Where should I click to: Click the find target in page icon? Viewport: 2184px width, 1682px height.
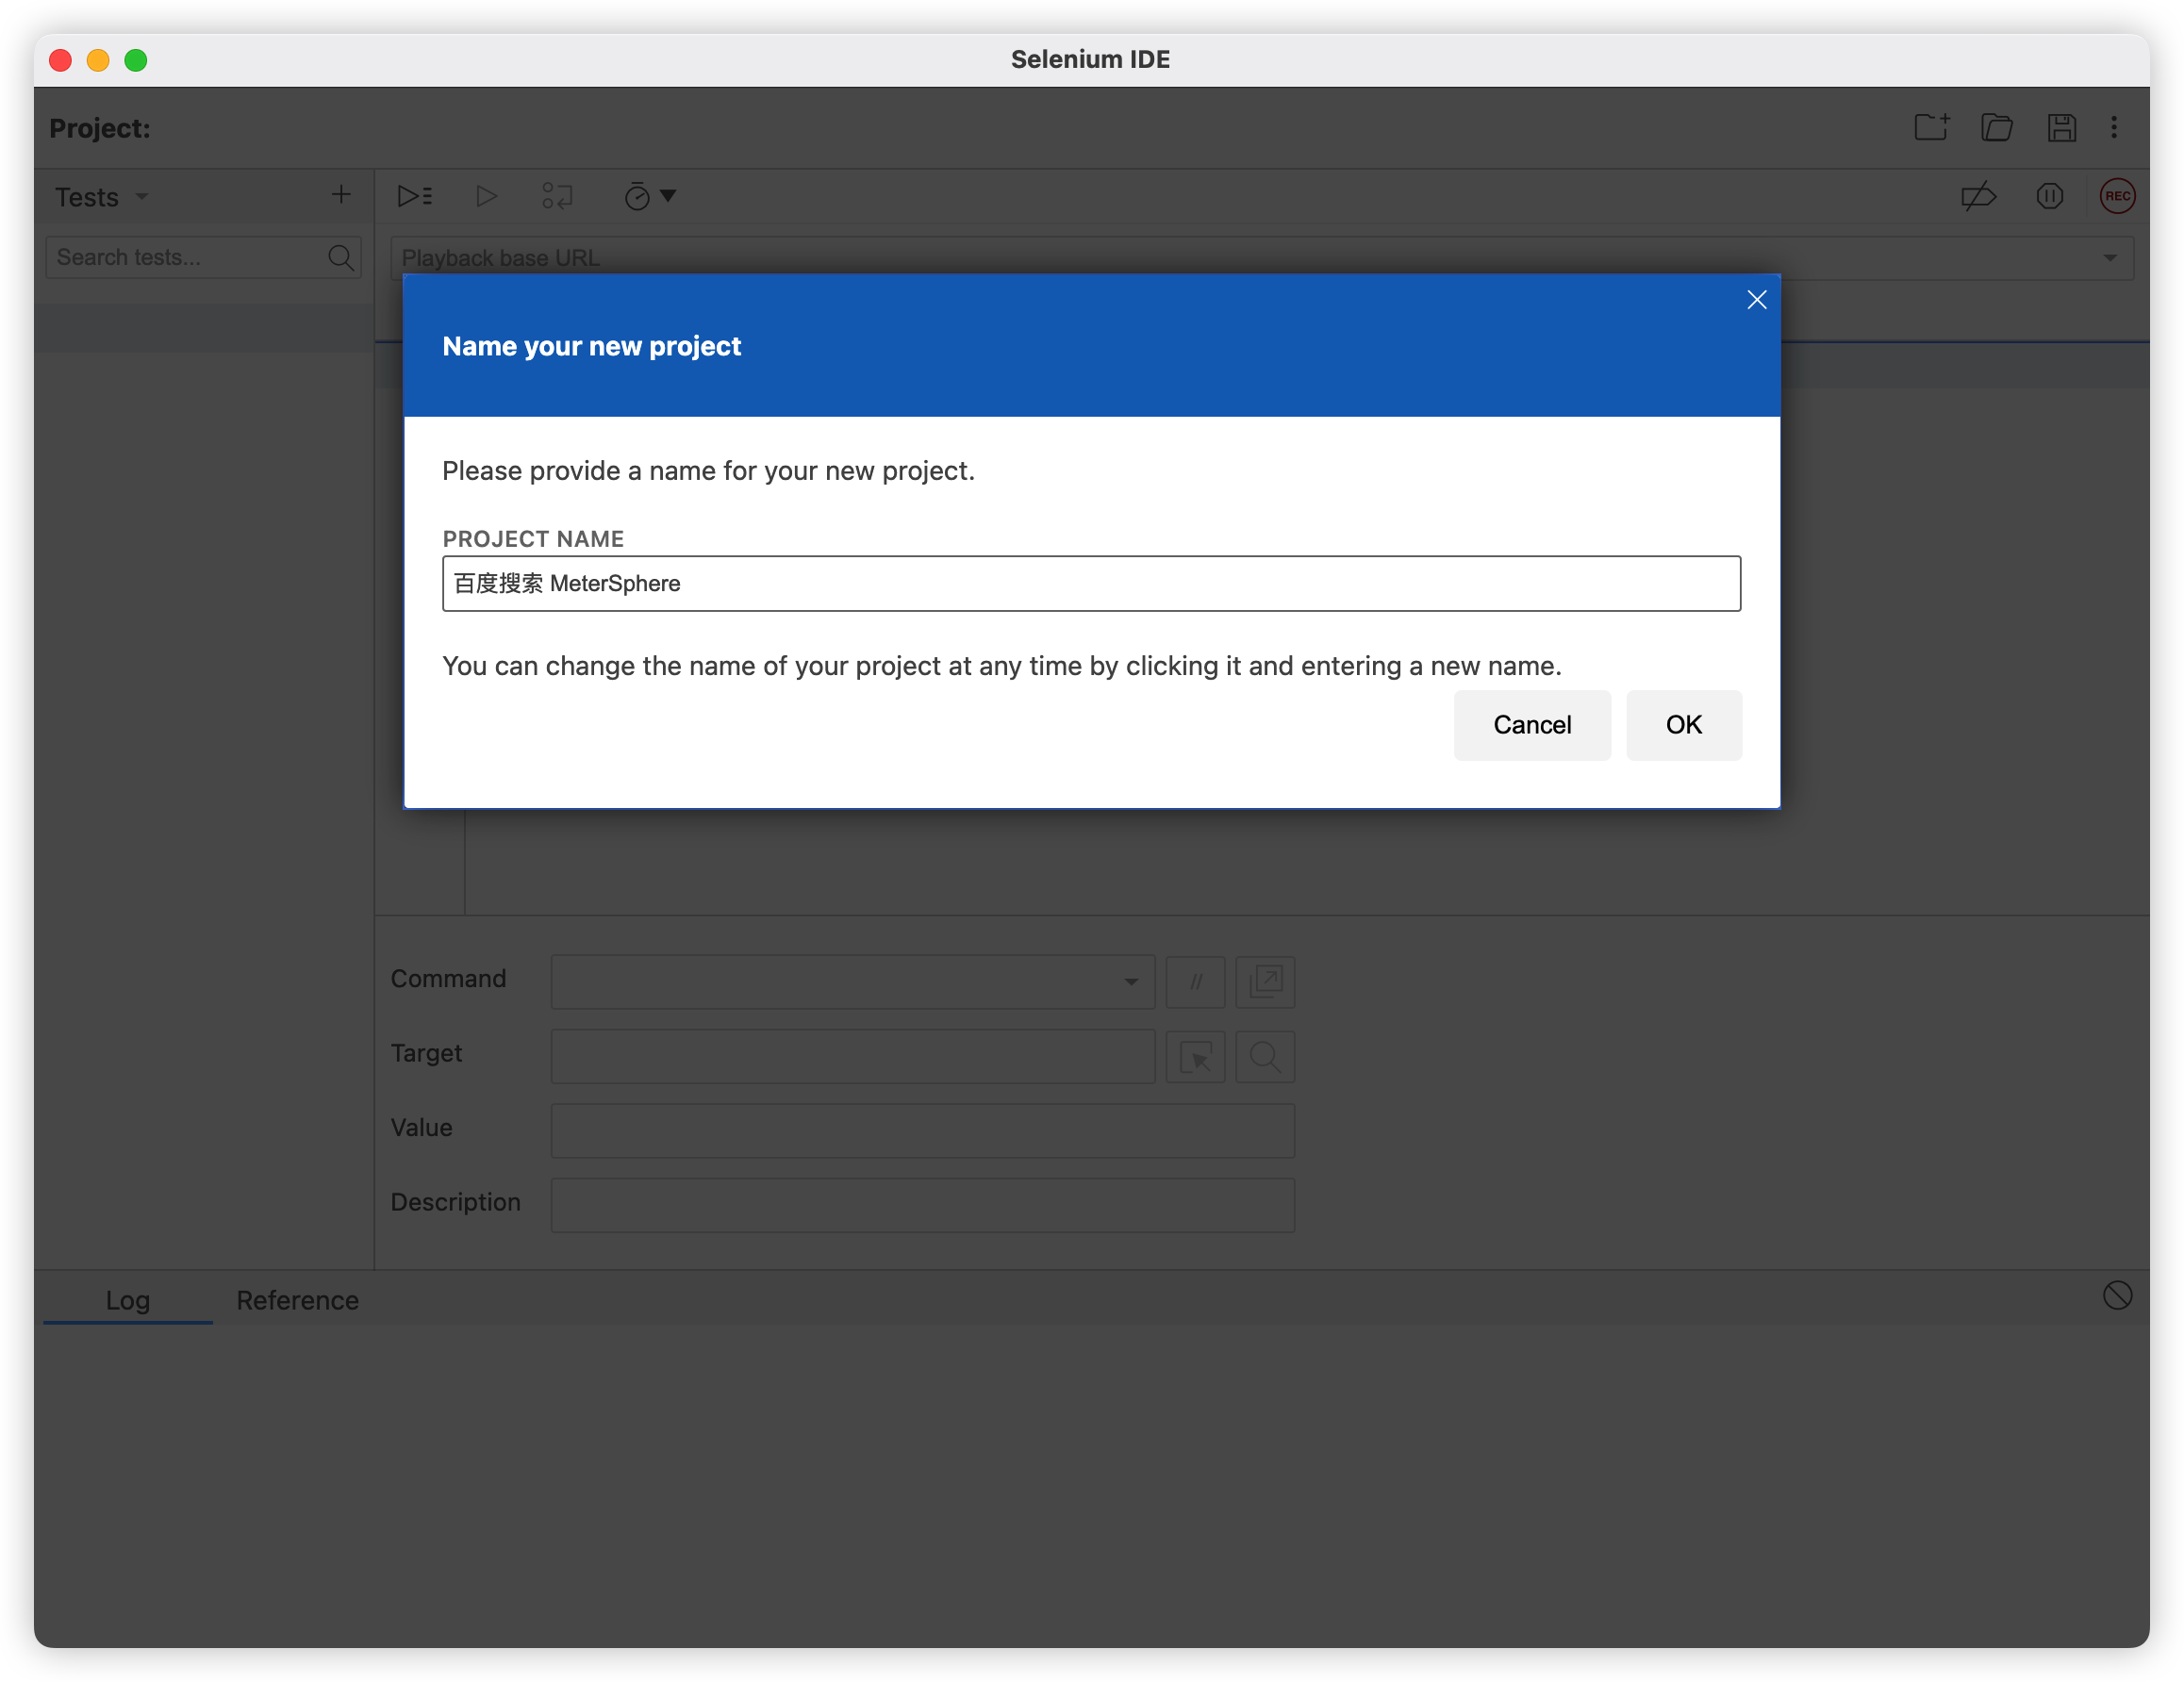[1265, 1057]
